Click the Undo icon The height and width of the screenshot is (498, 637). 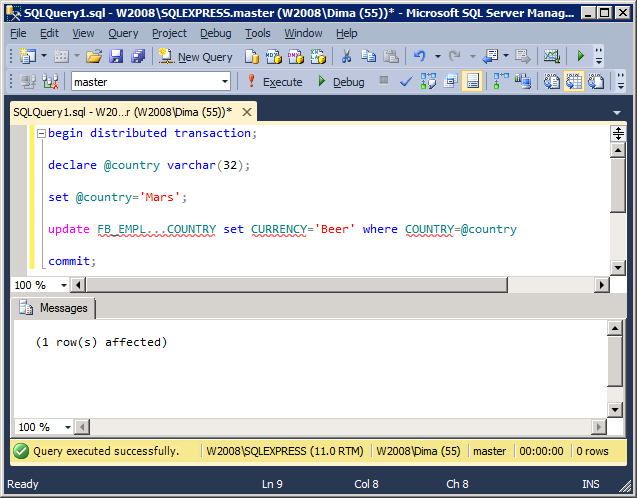(419, 56)
